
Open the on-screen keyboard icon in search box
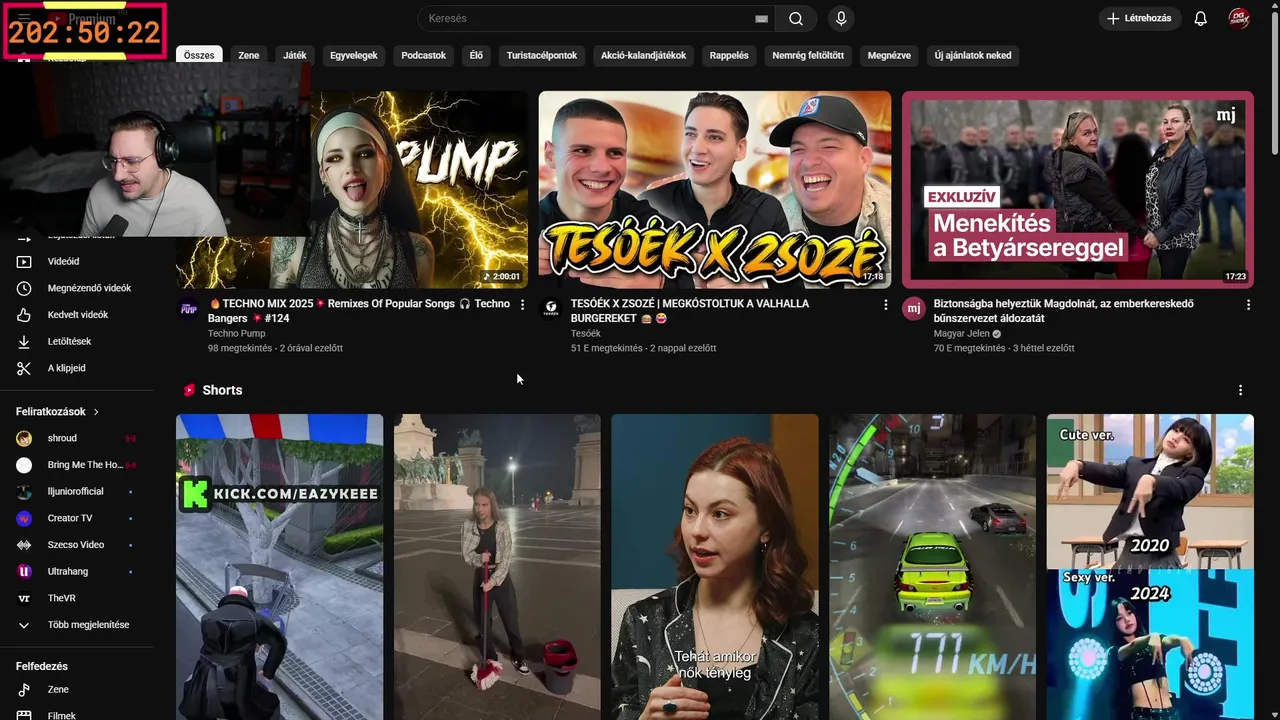(x=762, y=18)
